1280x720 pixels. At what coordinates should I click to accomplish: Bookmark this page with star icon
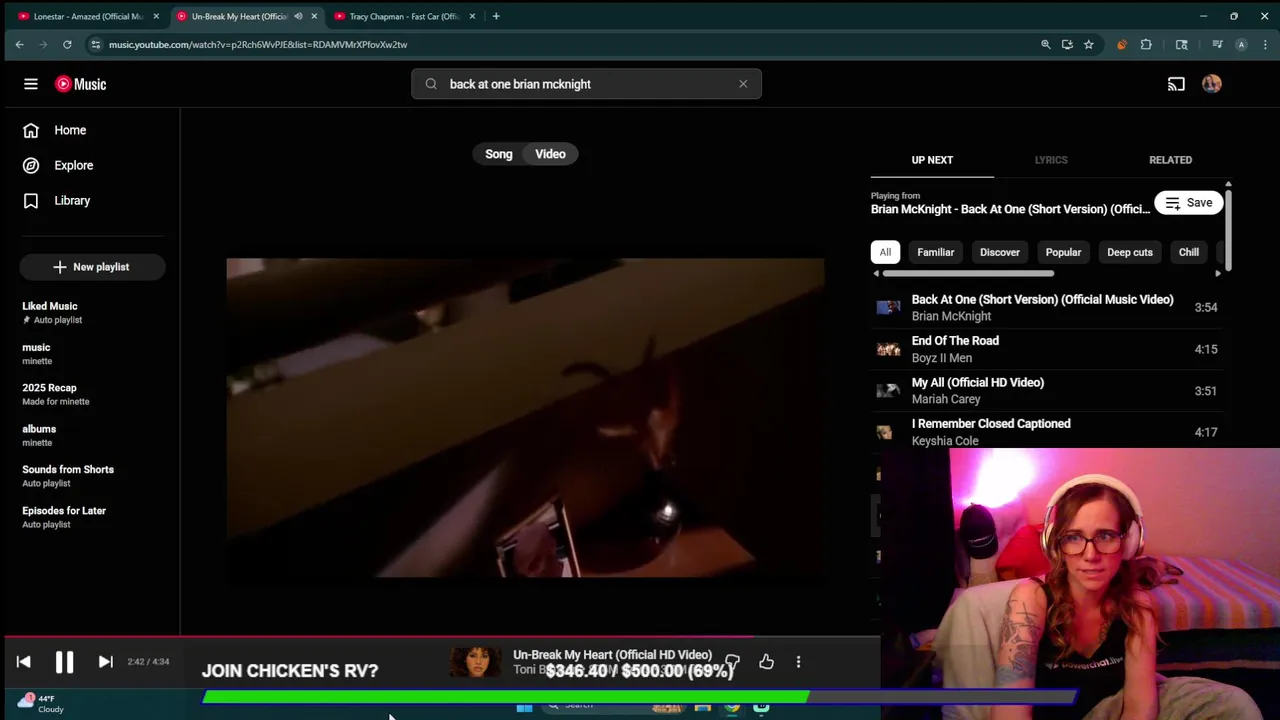1088,44
